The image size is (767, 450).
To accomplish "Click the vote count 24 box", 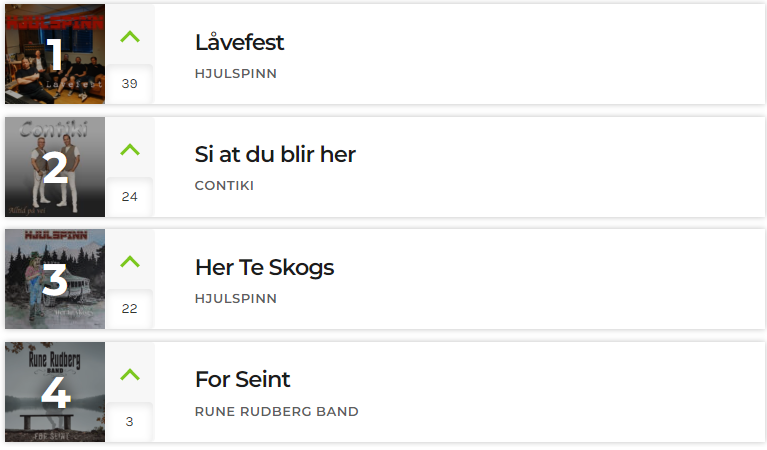I will pos(130,197).
